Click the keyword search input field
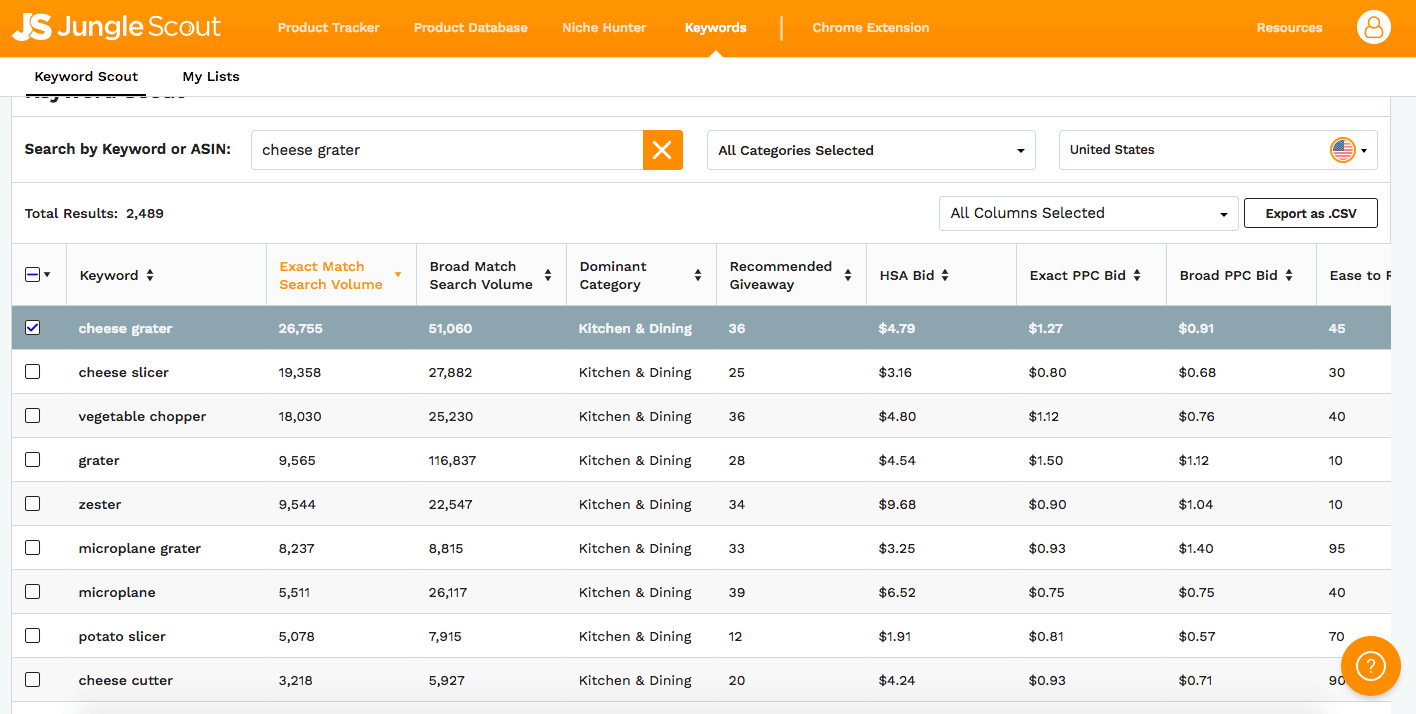 pyautogui.click(x=447, y=150)
